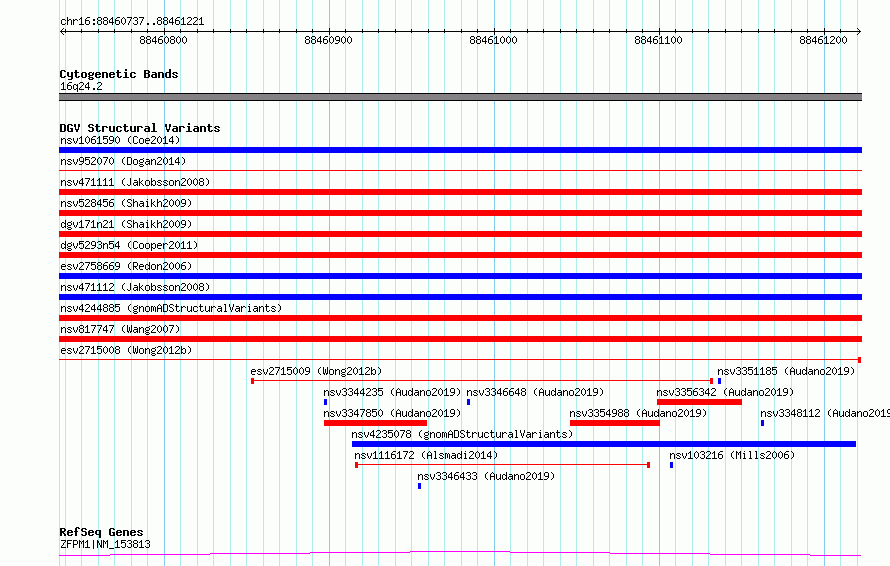Click the nsv3347850 red variant bar

pos(375,423)
